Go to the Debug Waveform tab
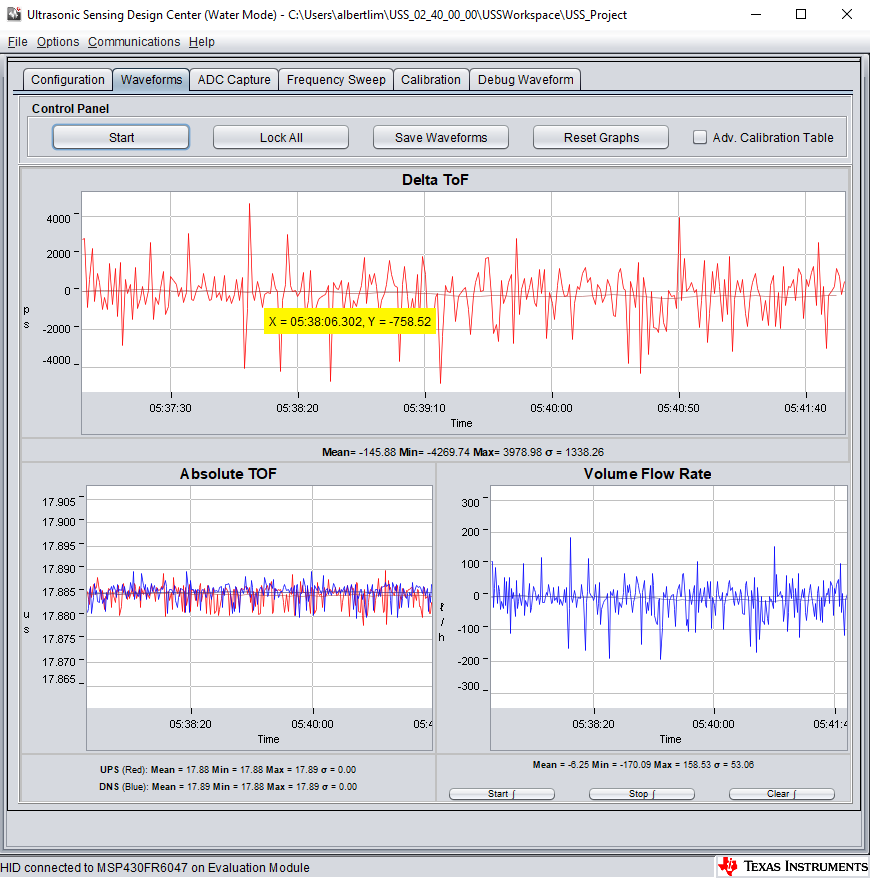 pyautogui.click(x=525, y=80)
